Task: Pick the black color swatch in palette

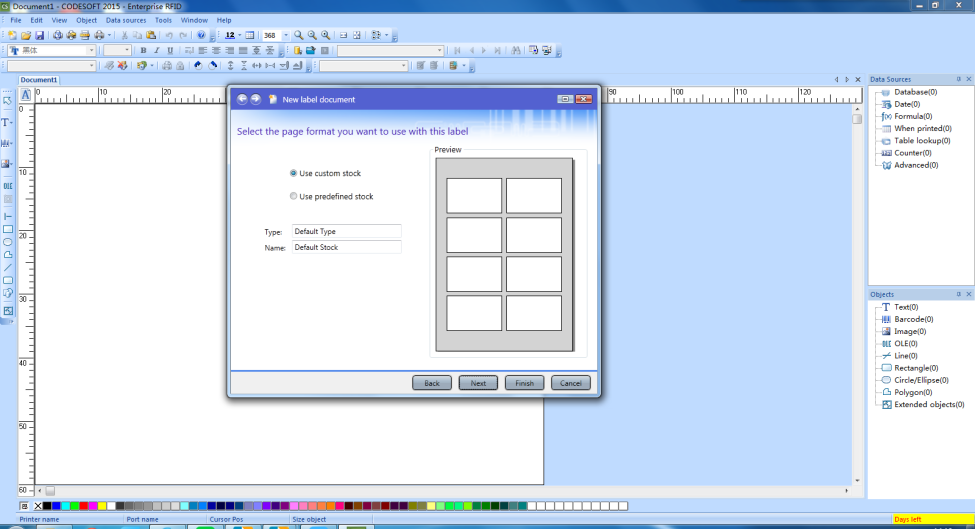Action: click(47, 506)
